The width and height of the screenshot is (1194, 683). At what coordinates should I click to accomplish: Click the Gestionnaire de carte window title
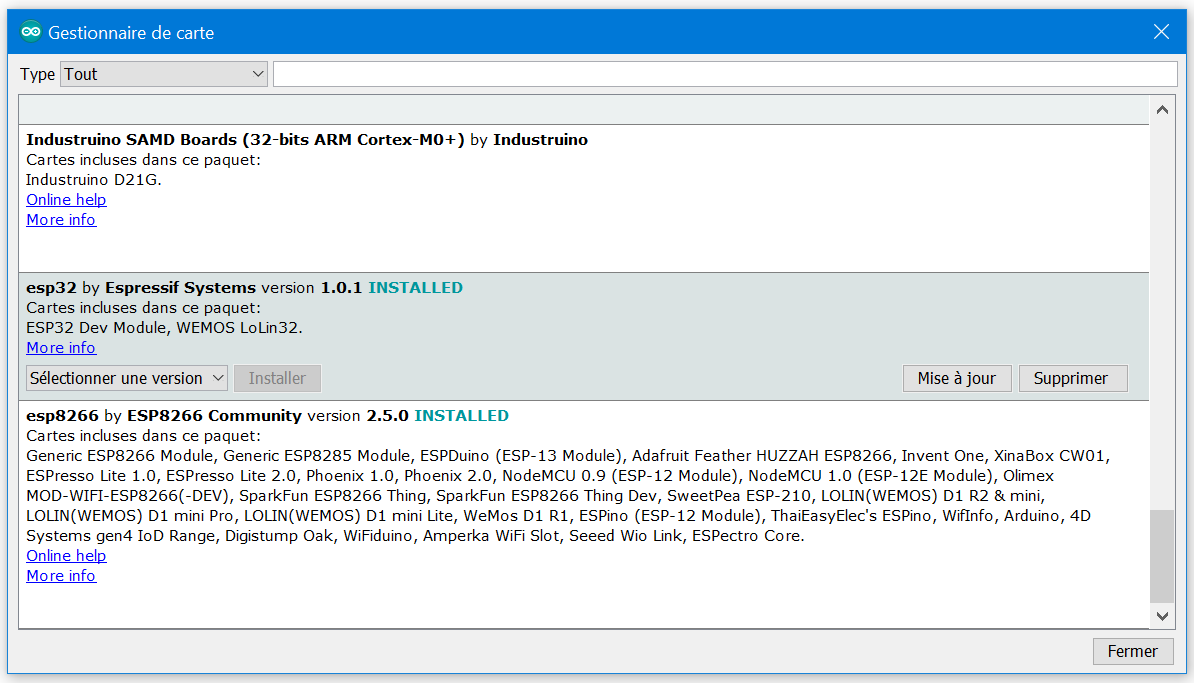(131, 33)
